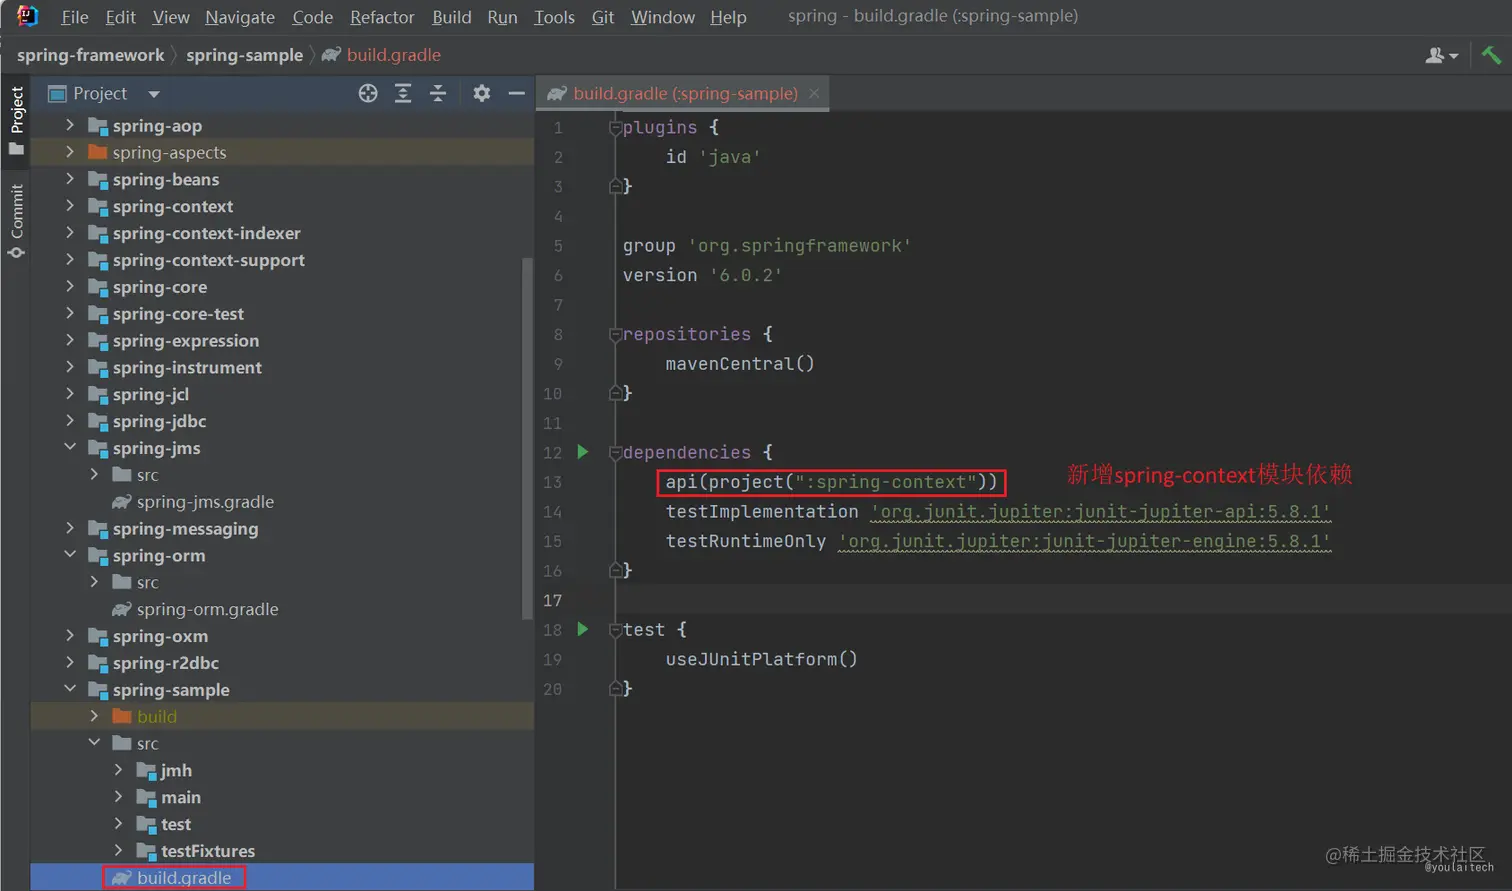Viewport: 1512px width, 891px height.
Task: Select the spring-jdbc module
Action: tap(159, 421)
